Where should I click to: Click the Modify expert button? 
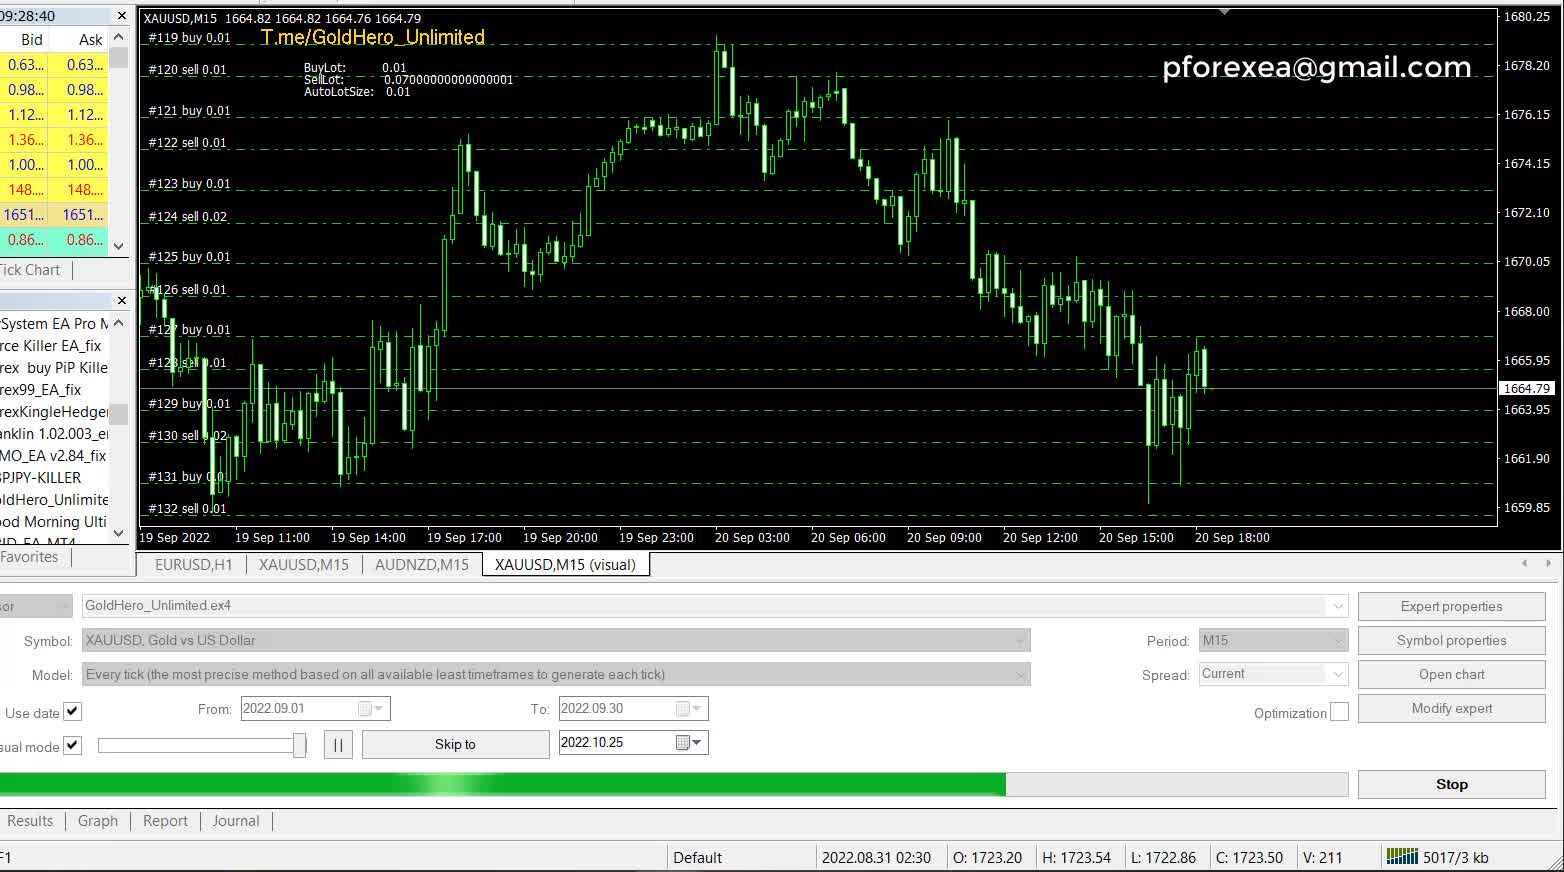pos(1451,708)
